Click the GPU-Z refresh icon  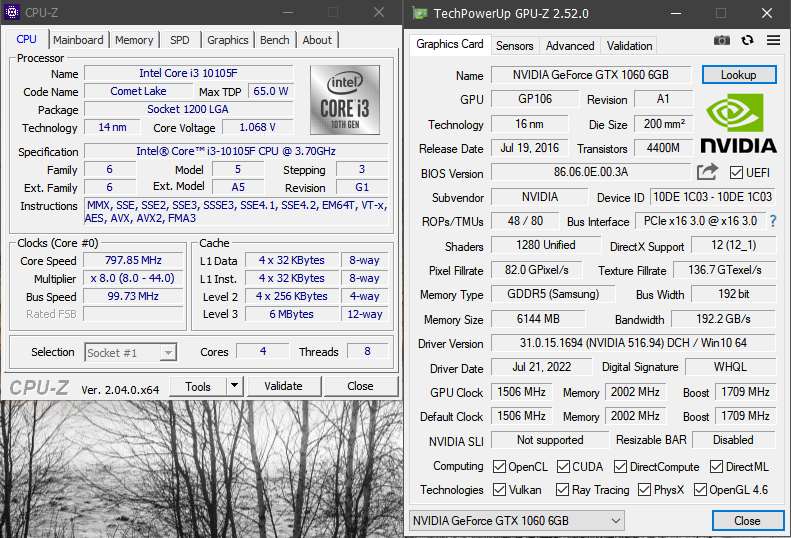[x=748, y=40]
